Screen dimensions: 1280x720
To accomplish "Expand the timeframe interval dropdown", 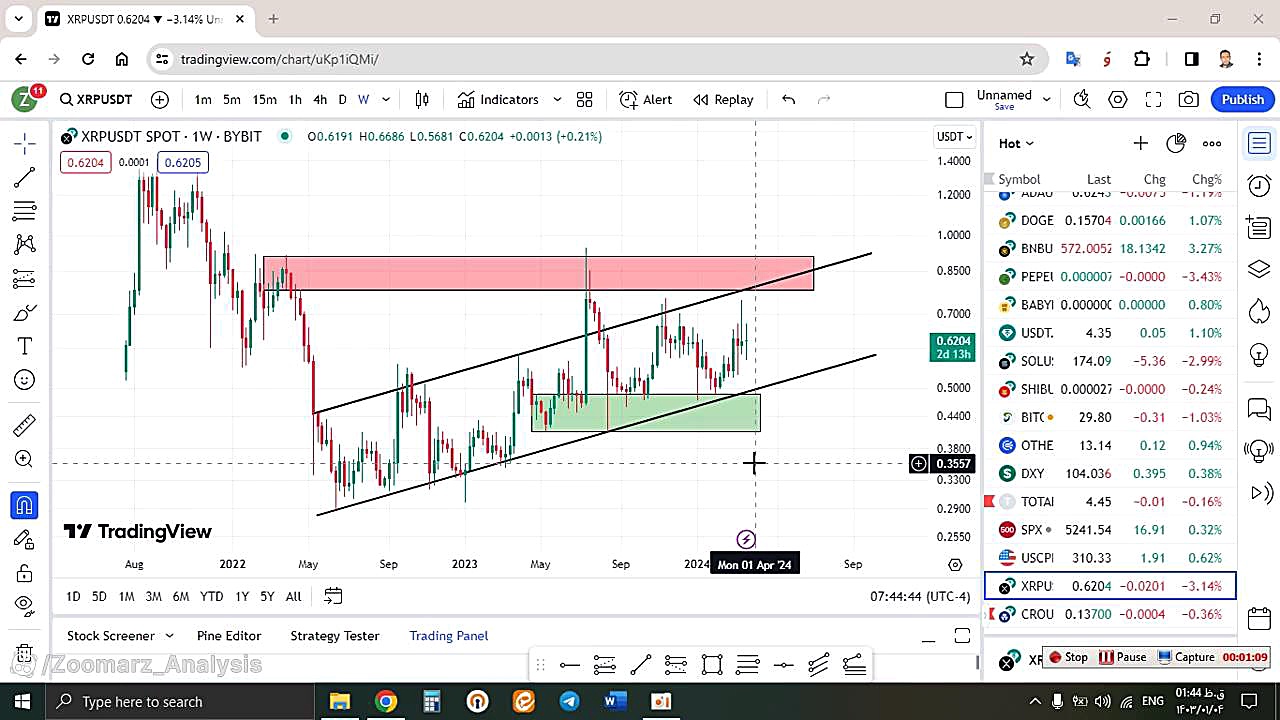I will 386,99.
